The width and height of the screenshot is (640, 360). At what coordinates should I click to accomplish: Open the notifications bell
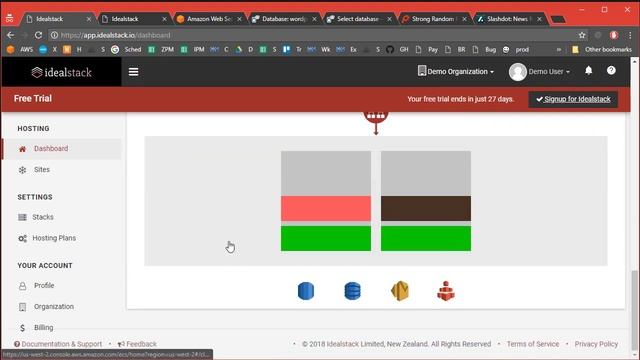tap(589, 71)
